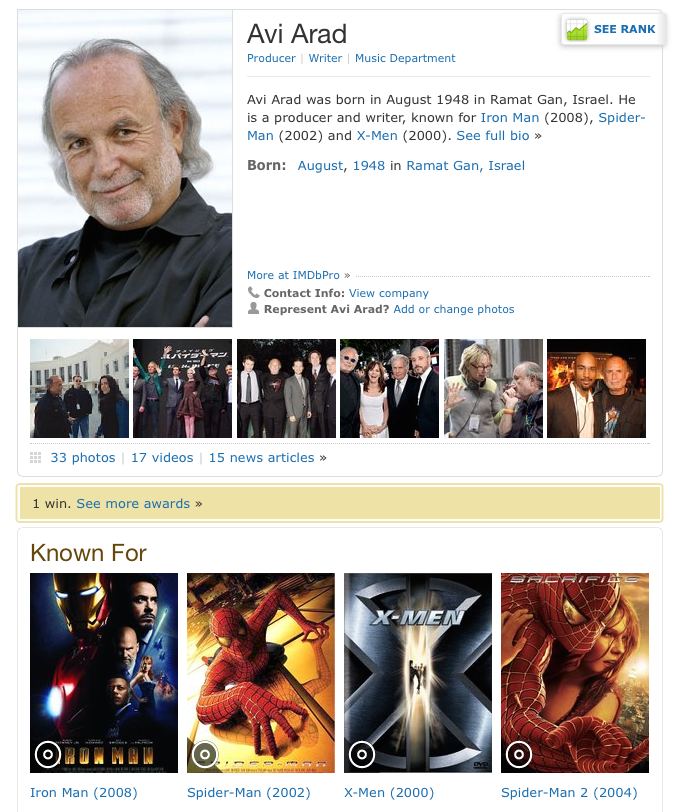Open 15 news articles link
Viewport: 674px width, 812px height.
pyautogui.click(x=261, y=458)
